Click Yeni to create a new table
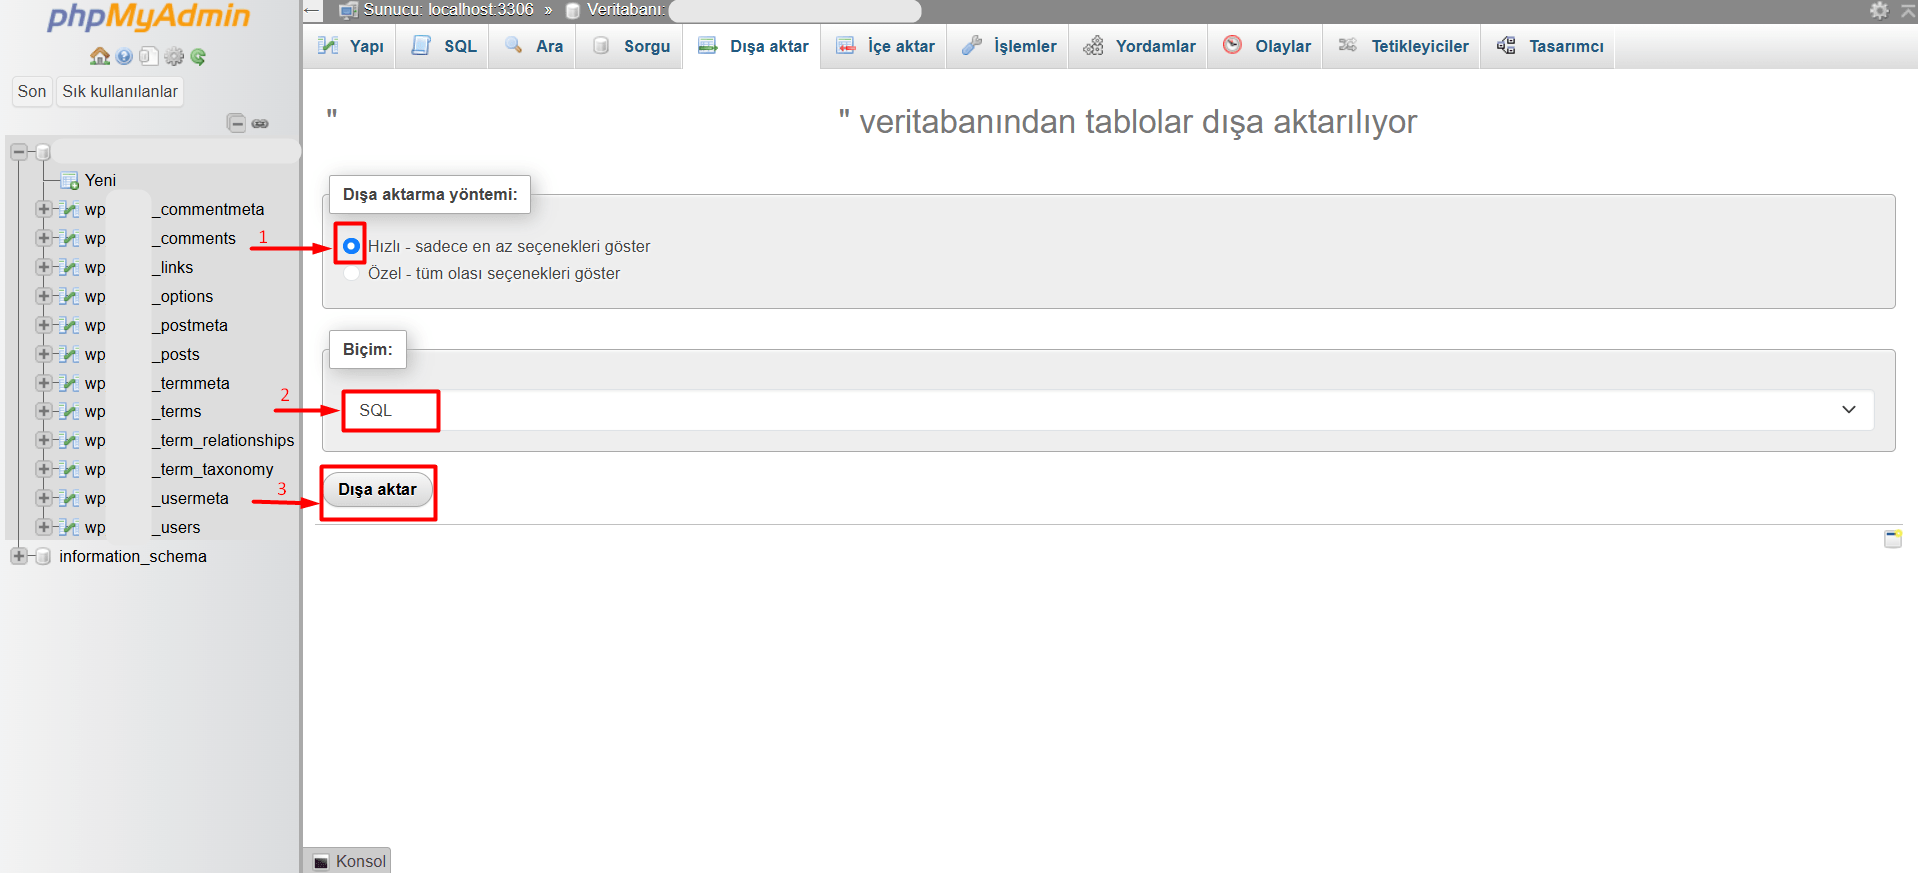 pyautogui.click(x=100, y=180)
